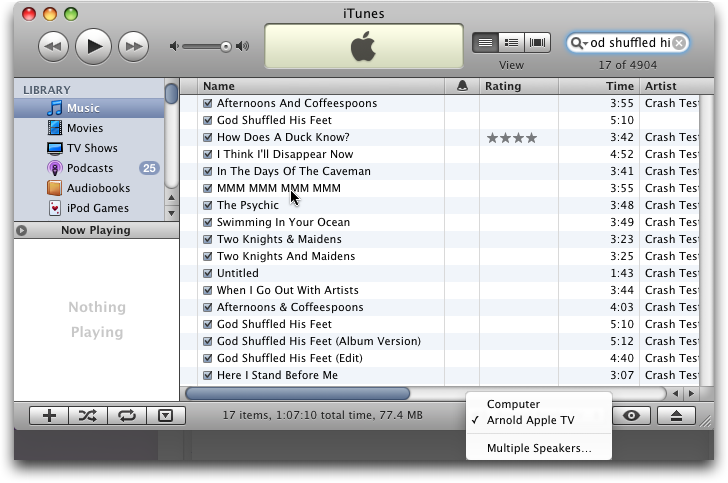
Task: Click the eject disc button
Action: (x=676, y=416)
